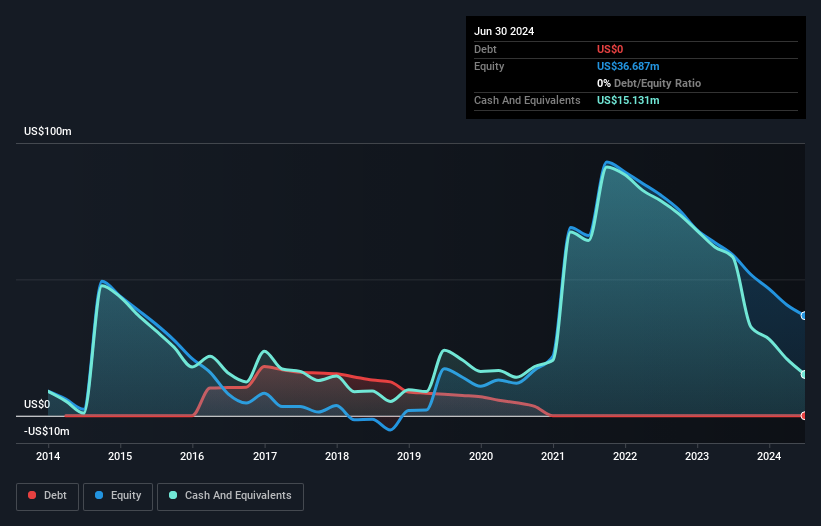Screen dimensions: 821x526
Task: Toggle the Debt legend button
Action: pos(47,496)
